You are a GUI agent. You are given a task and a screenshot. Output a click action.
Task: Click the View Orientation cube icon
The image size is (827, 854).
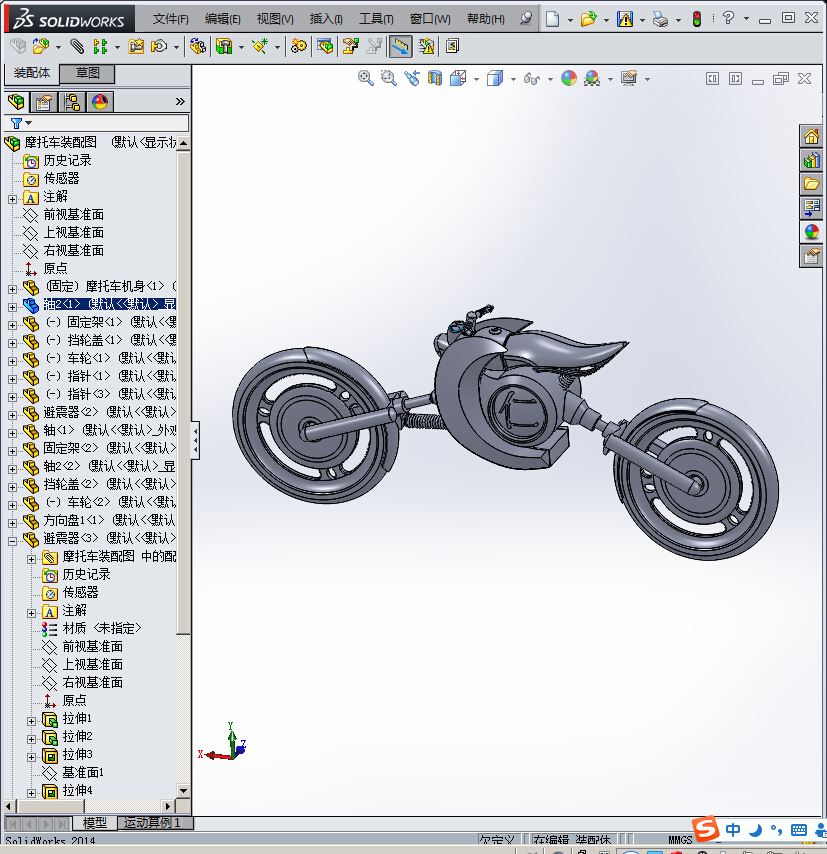[x=458, y=78]
